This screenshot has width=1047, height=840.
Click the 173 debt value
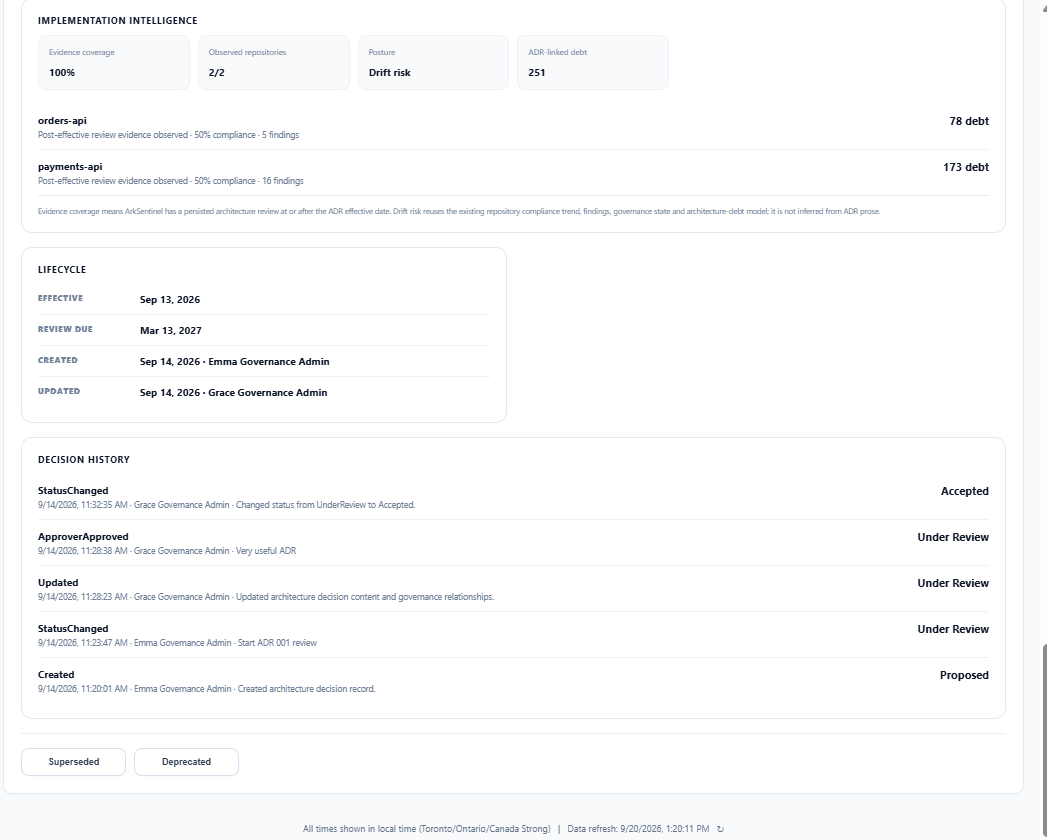tap(966, 167)
